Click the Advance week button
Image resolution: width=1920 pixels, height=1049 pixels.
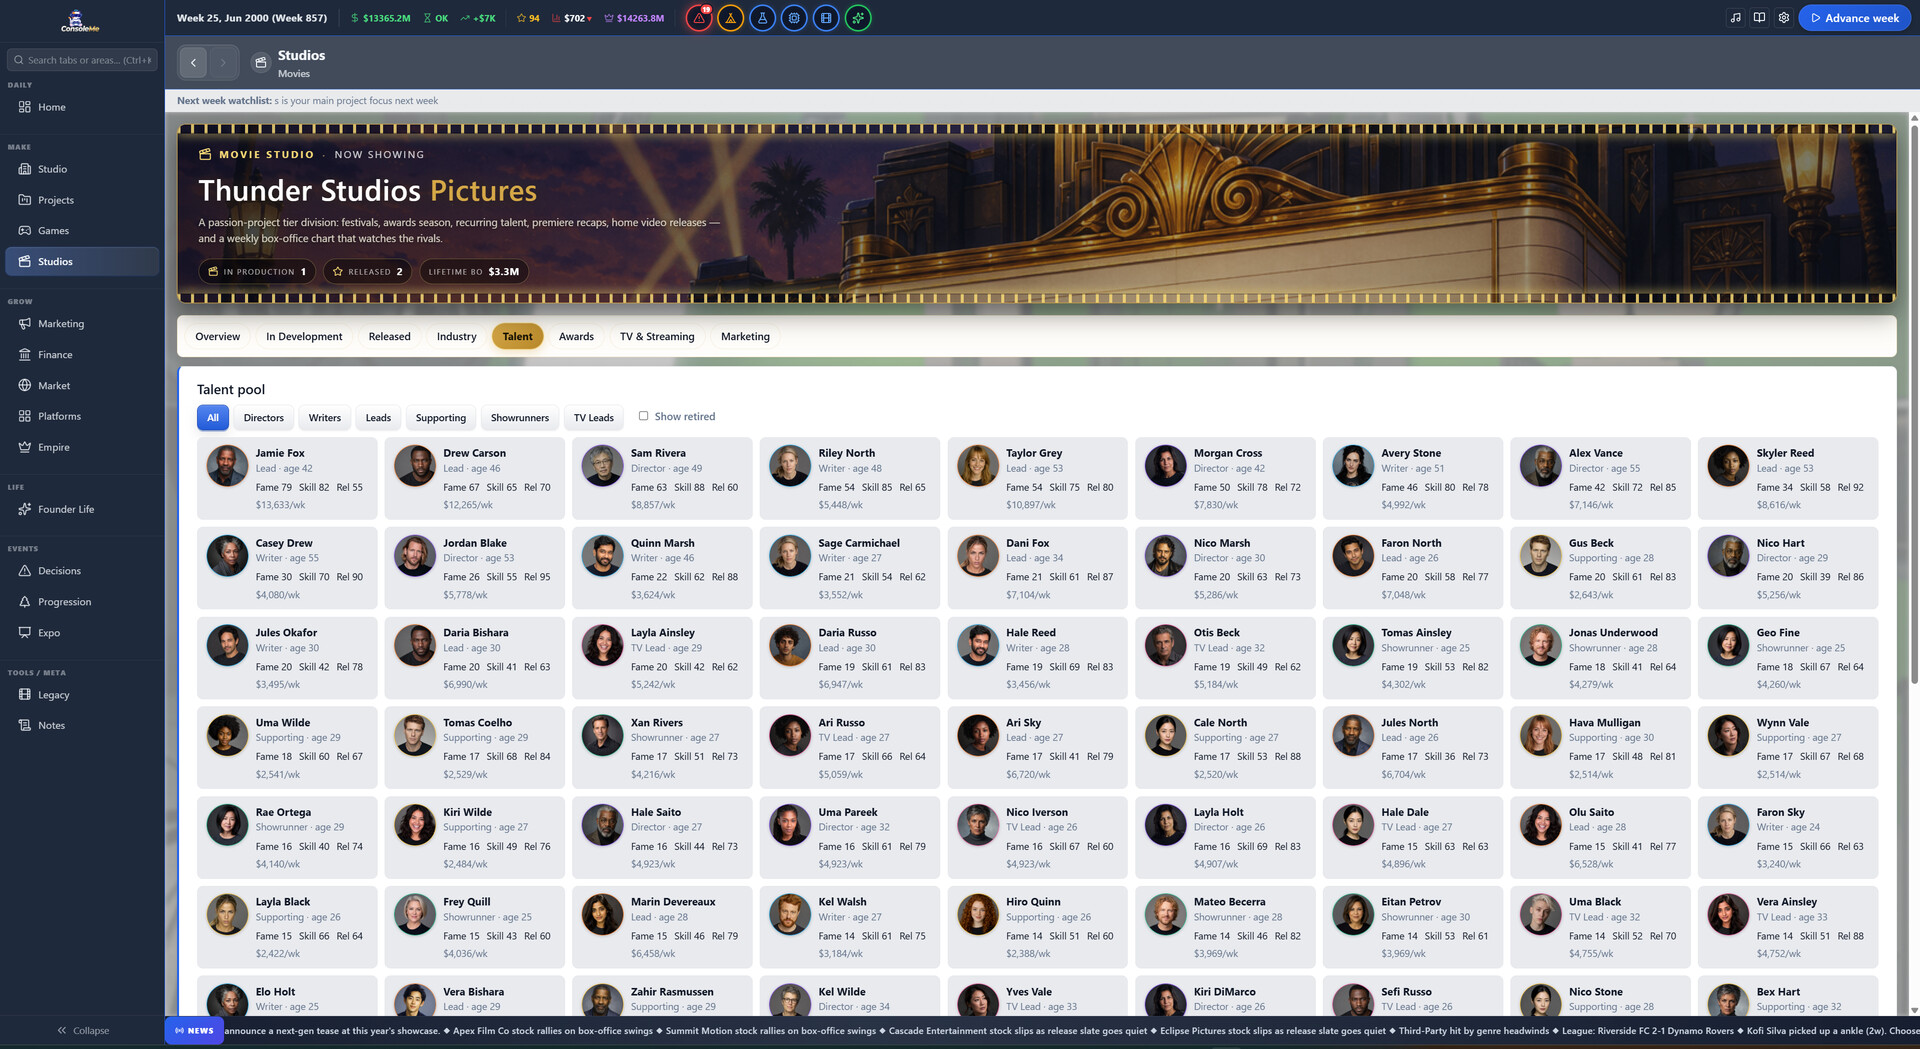pyautogui.click(x=1854, y=18)
